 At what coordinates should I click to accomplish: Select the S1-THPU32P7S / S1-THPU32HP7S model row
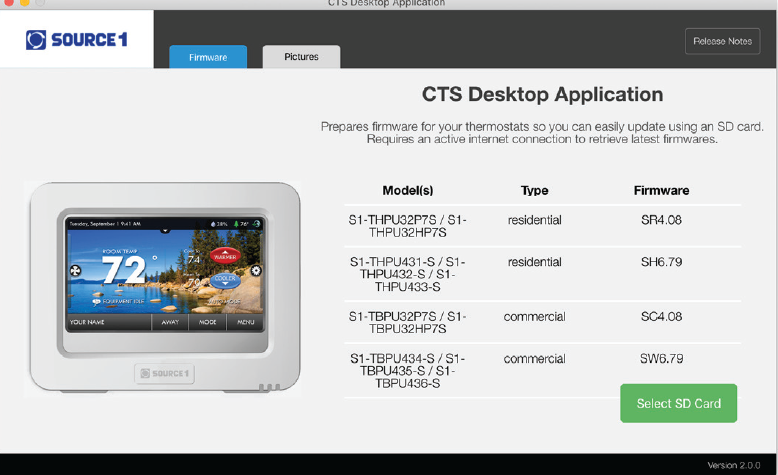[542, 226]
